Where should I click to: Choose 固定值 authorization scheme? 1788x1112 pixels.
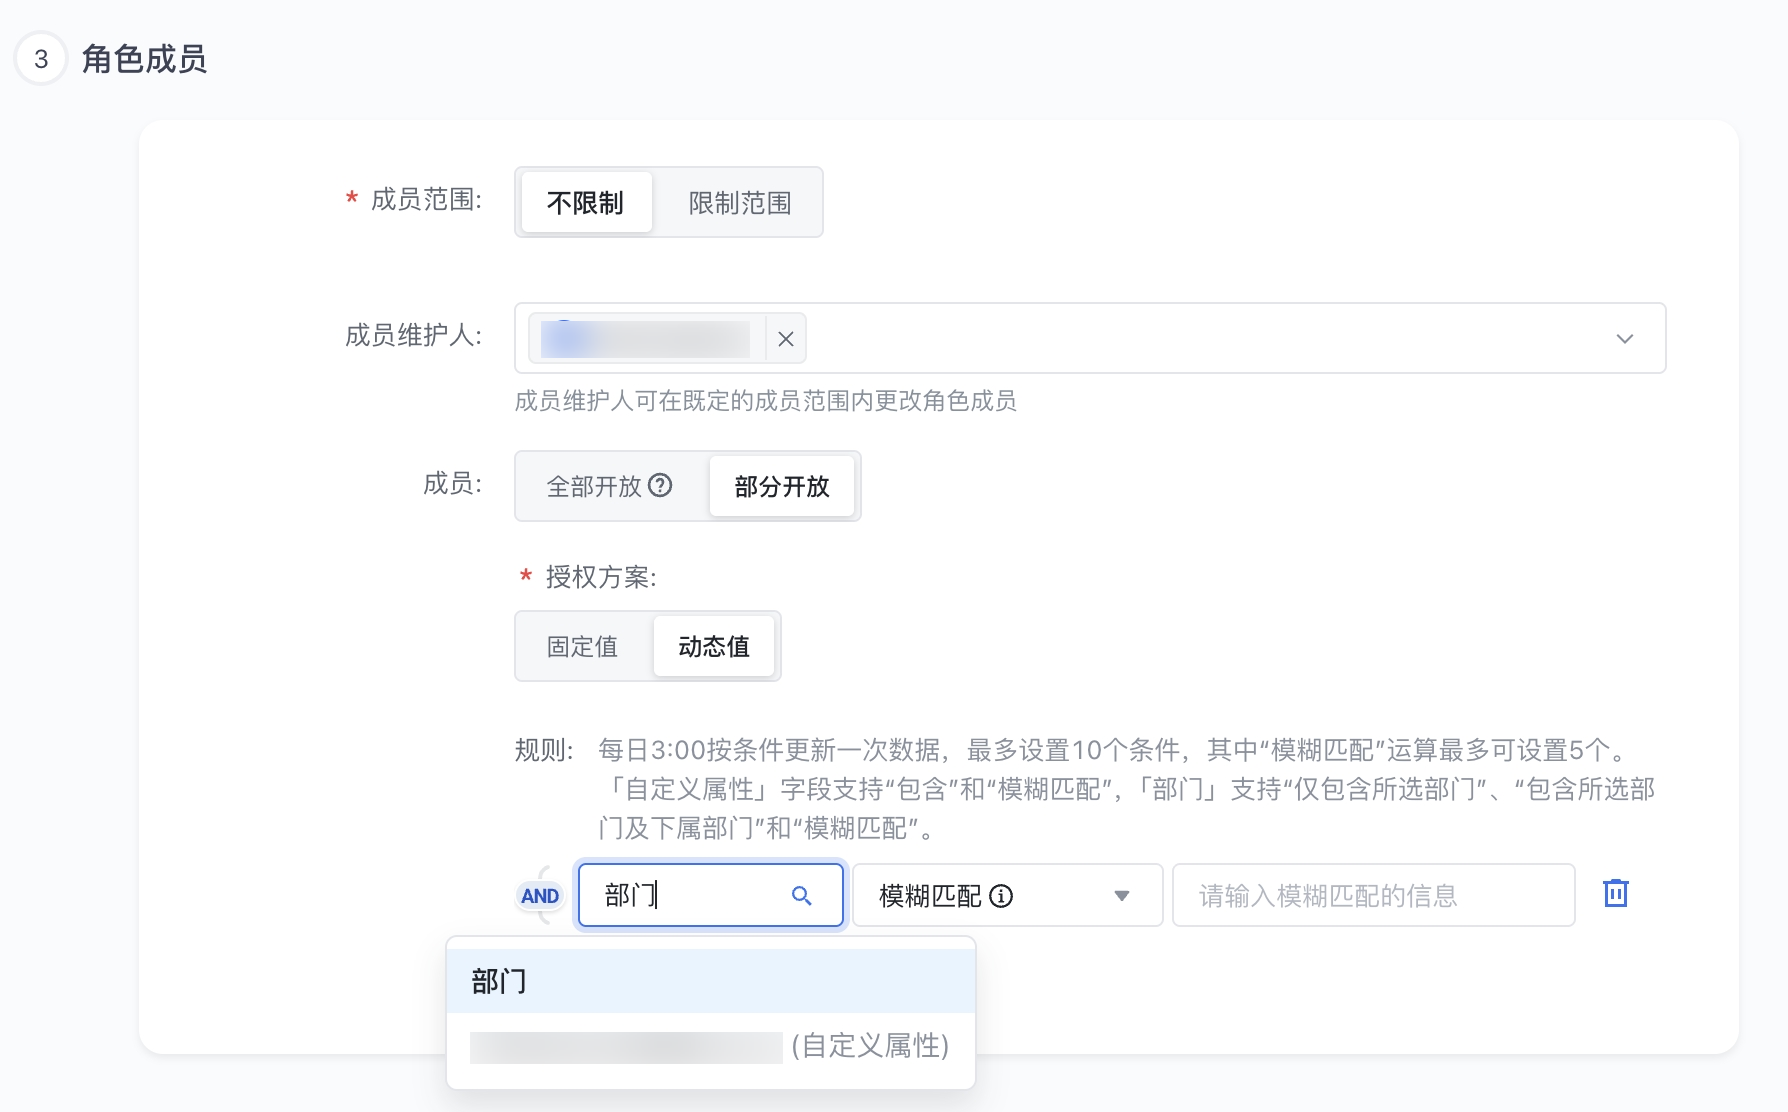pyautogui.click(x=583, y=647)
